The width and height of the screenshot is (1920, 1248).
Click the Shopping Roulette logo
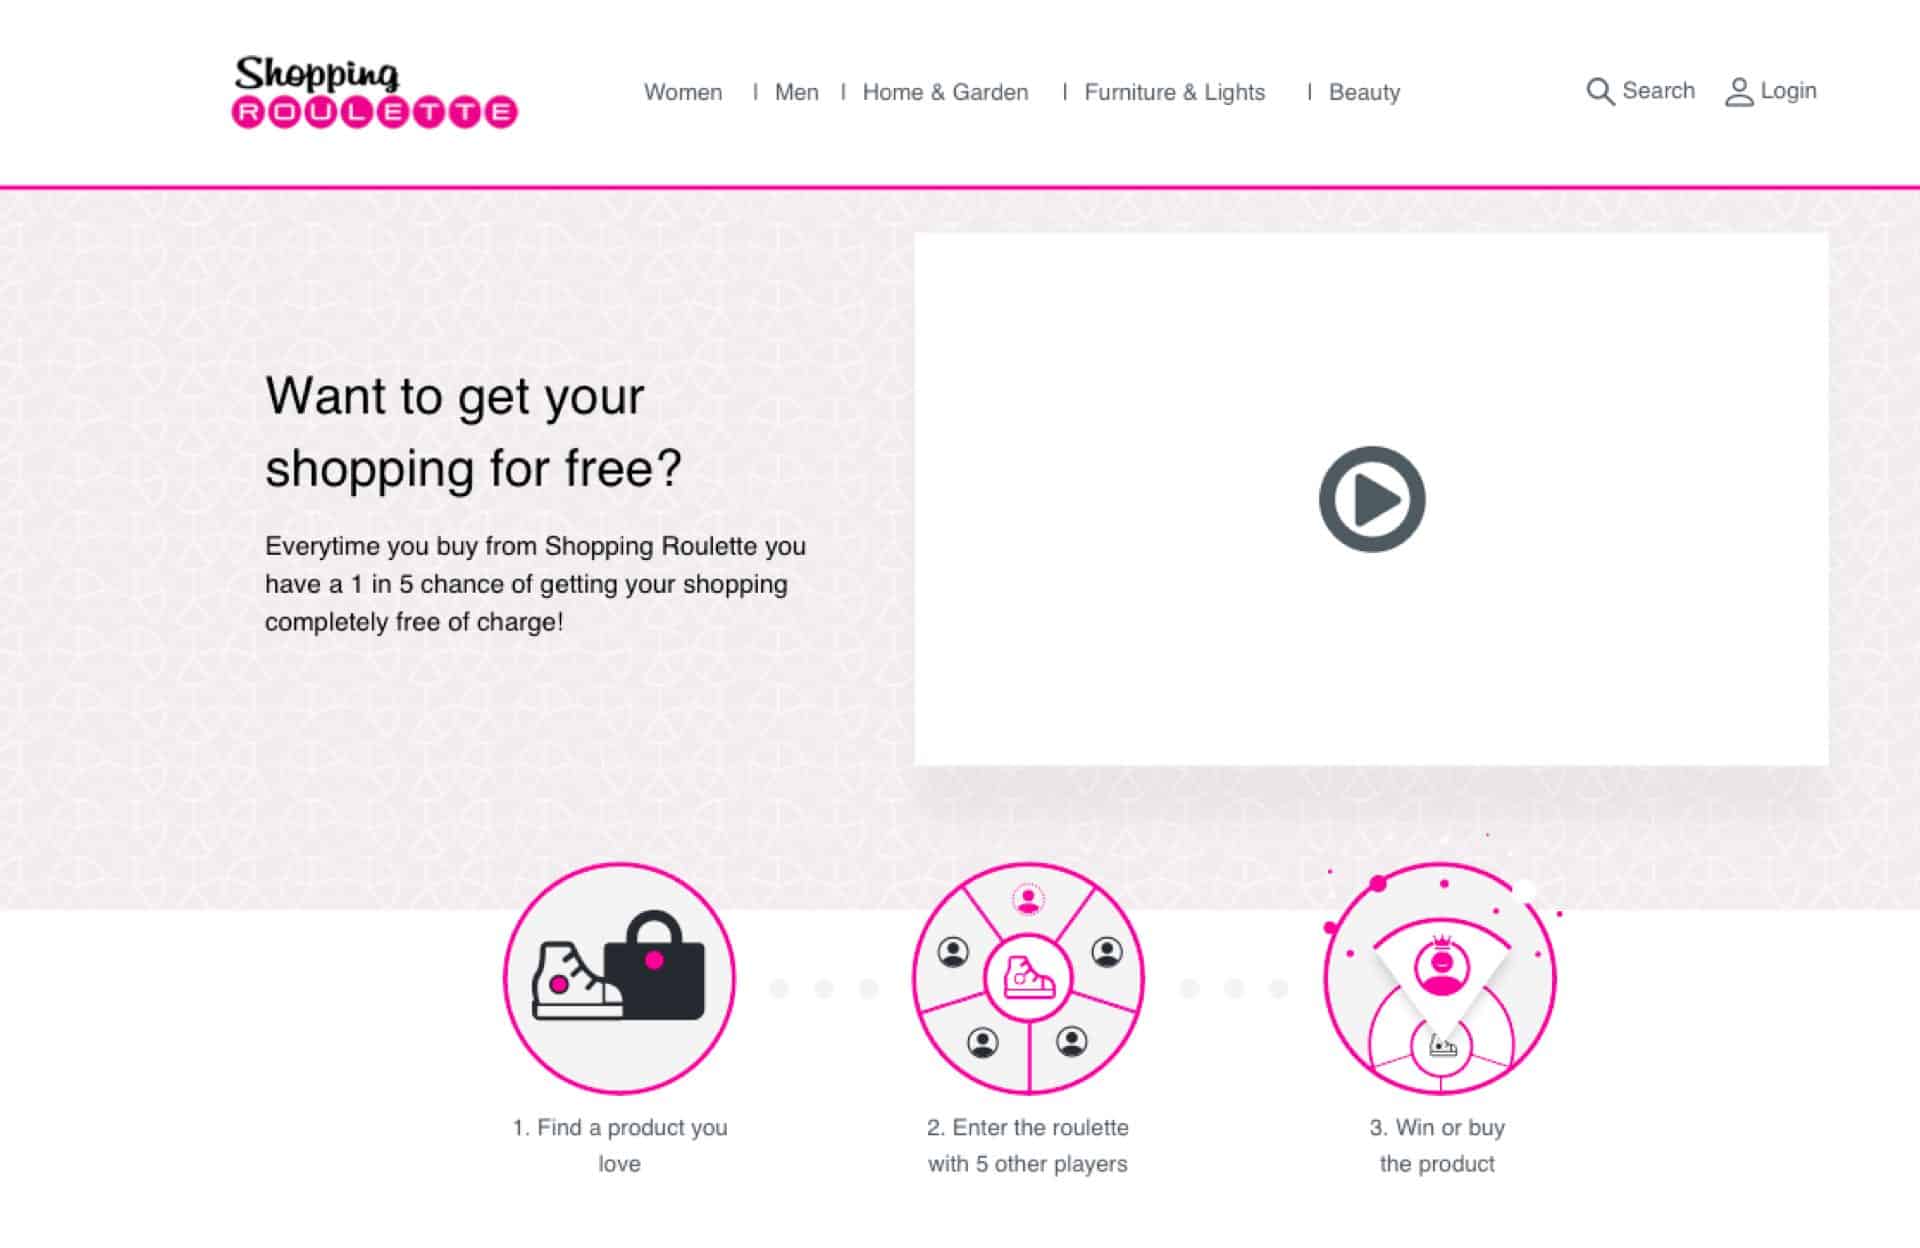(375, 91)
